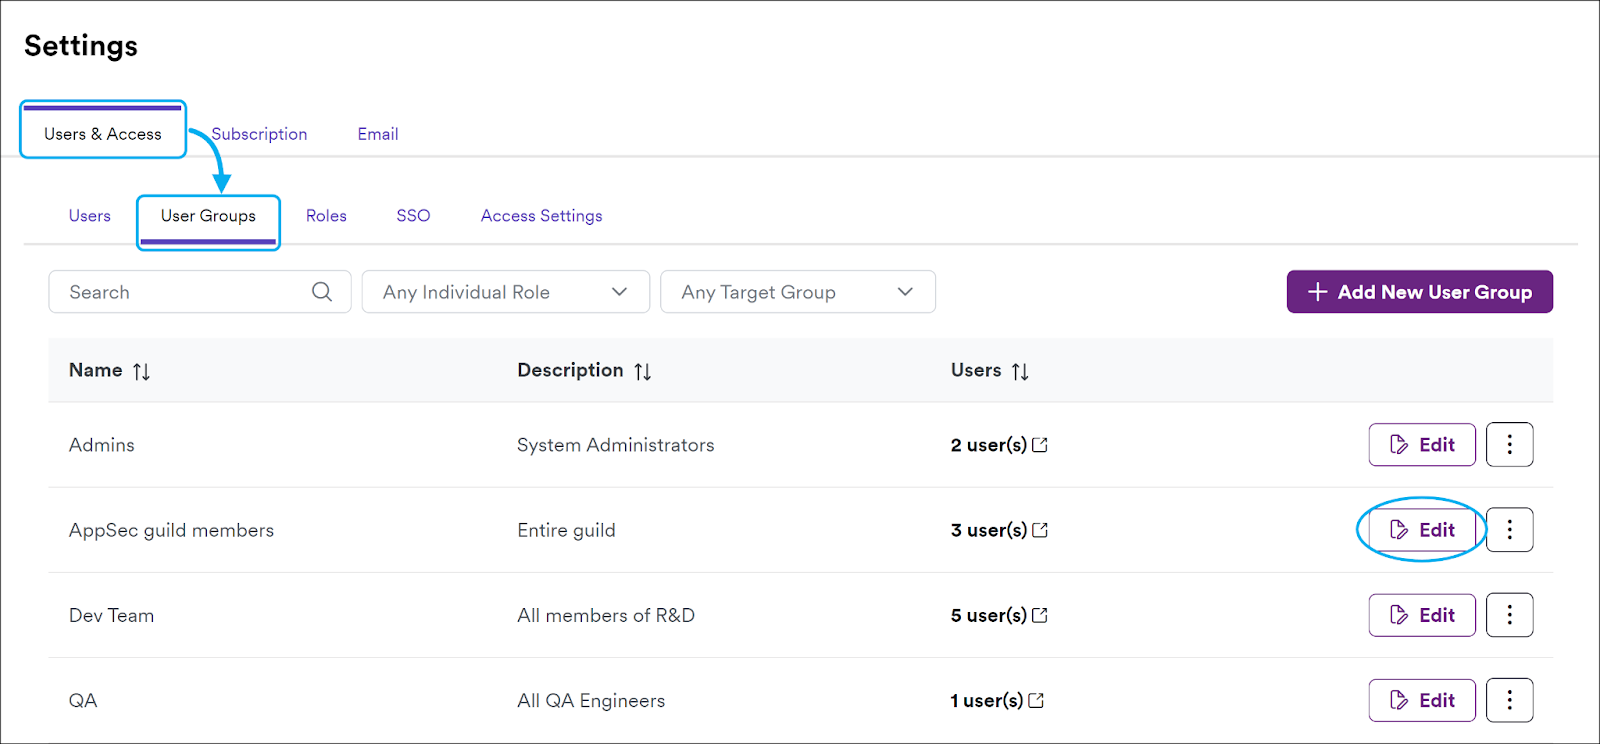The height and width of the screenshot is (744, 1600).
Task: Click All members of R&D description
Action: pos(606,615)
